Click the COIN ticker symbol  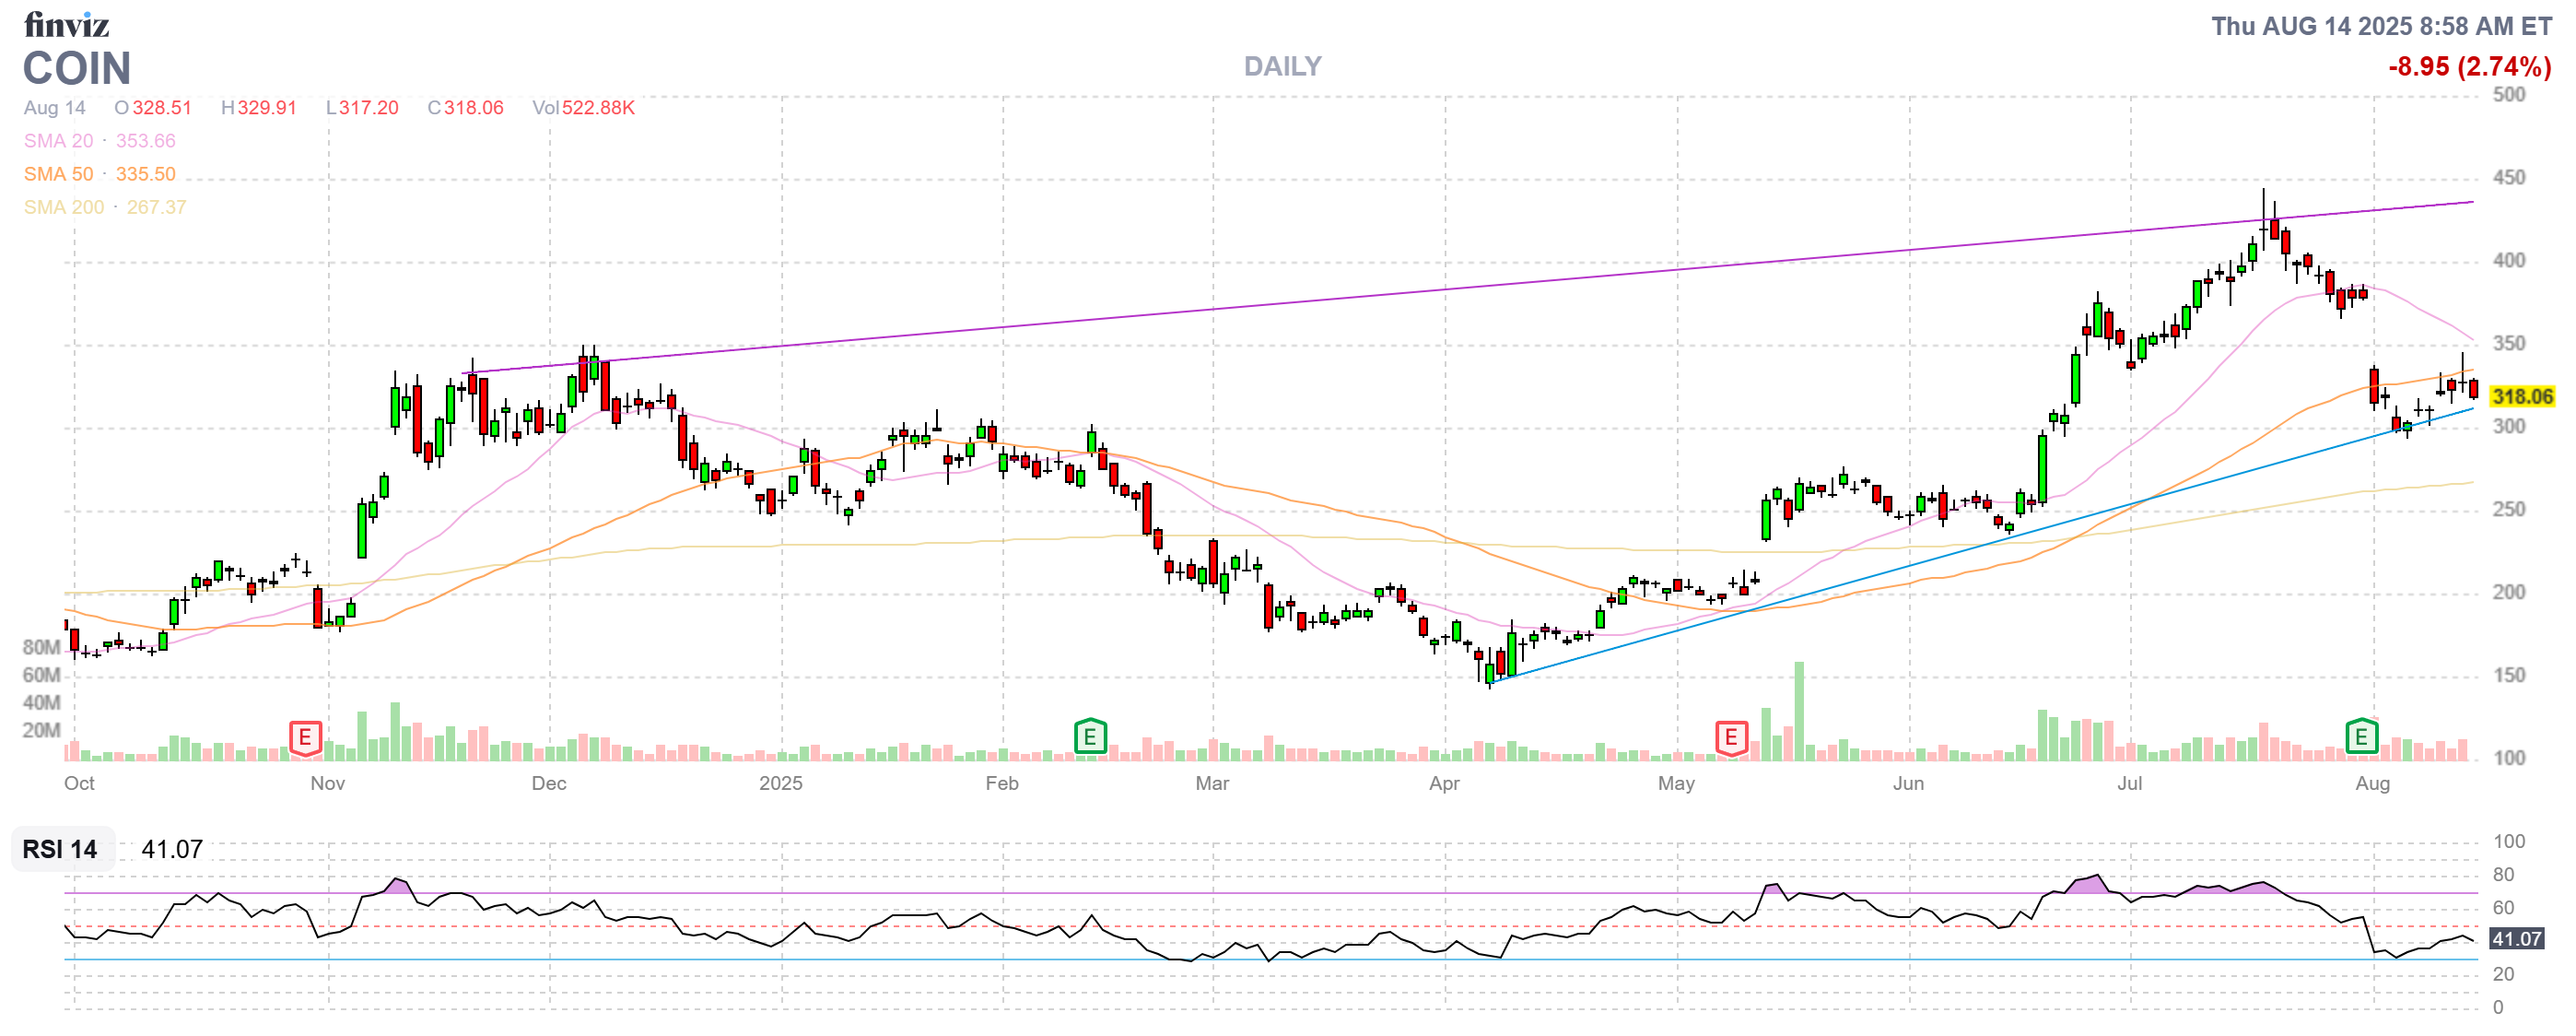(x=77, y=68)
